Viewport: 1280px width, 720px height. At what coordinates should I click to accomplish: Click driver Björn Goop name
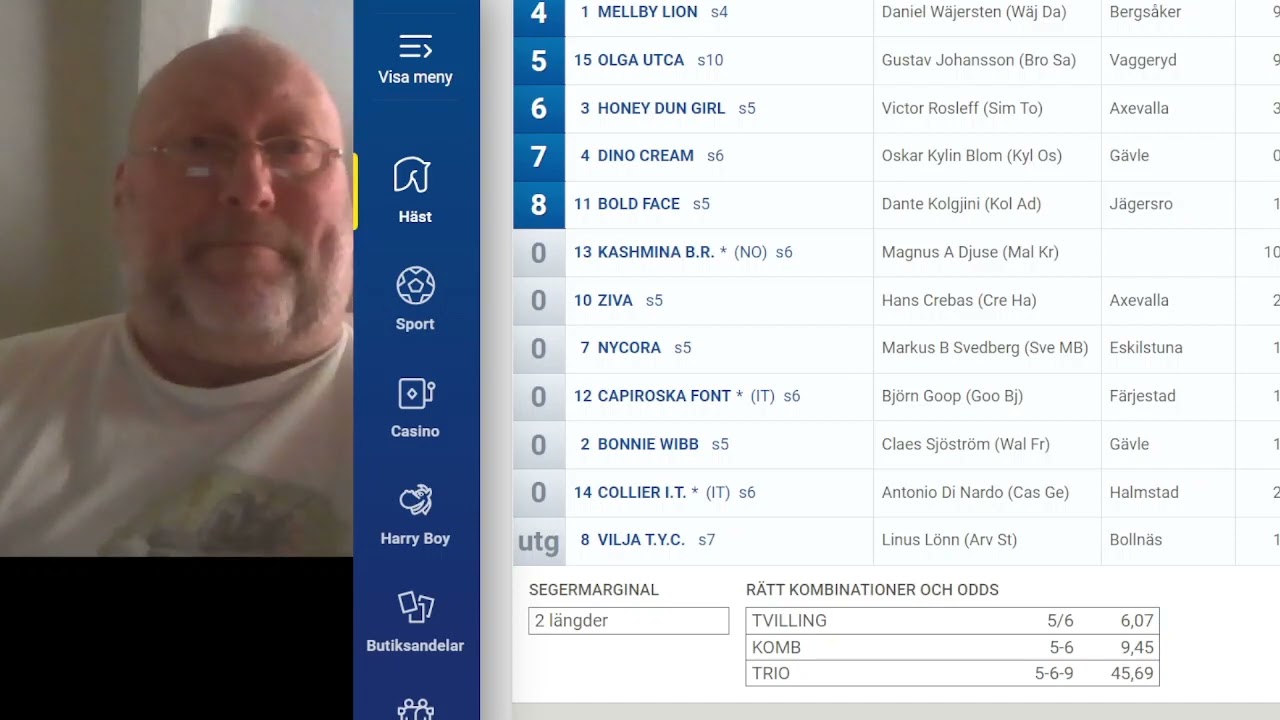[952, 396]
